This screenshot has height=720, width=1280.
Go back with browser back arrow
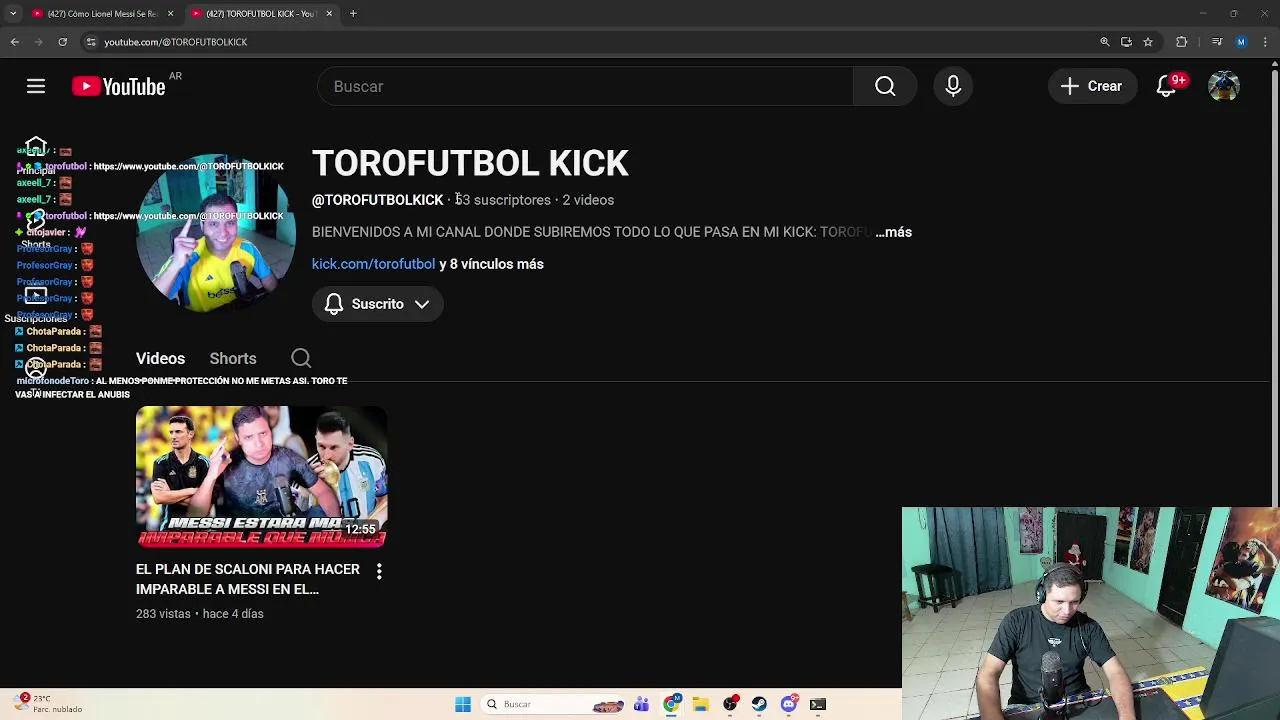point(14,42)
